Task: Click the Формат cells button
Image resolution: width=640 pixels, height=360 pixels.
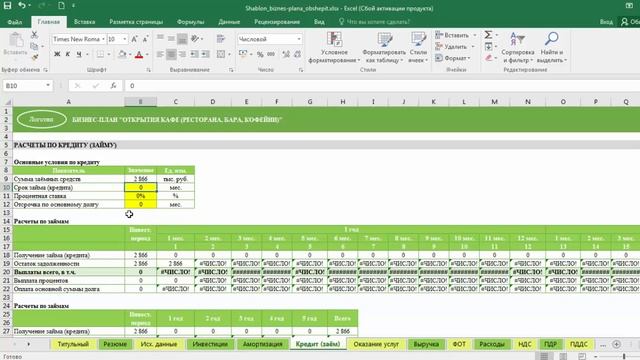Action: (453, 58)
